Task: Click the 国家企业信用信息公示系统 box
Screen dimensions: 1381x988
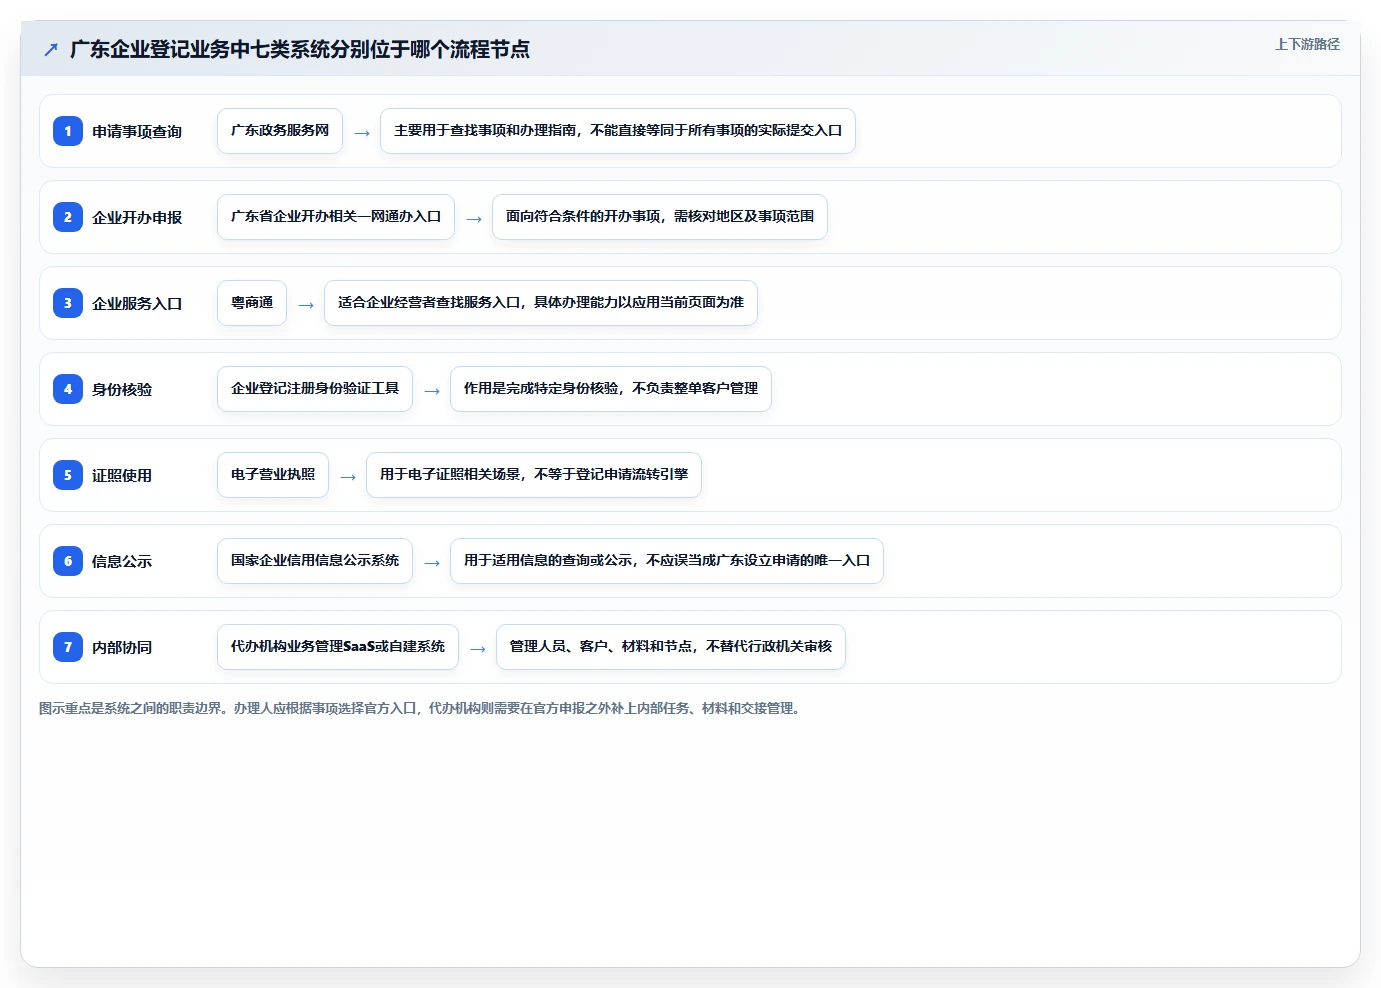Action: tap(315, 561)
